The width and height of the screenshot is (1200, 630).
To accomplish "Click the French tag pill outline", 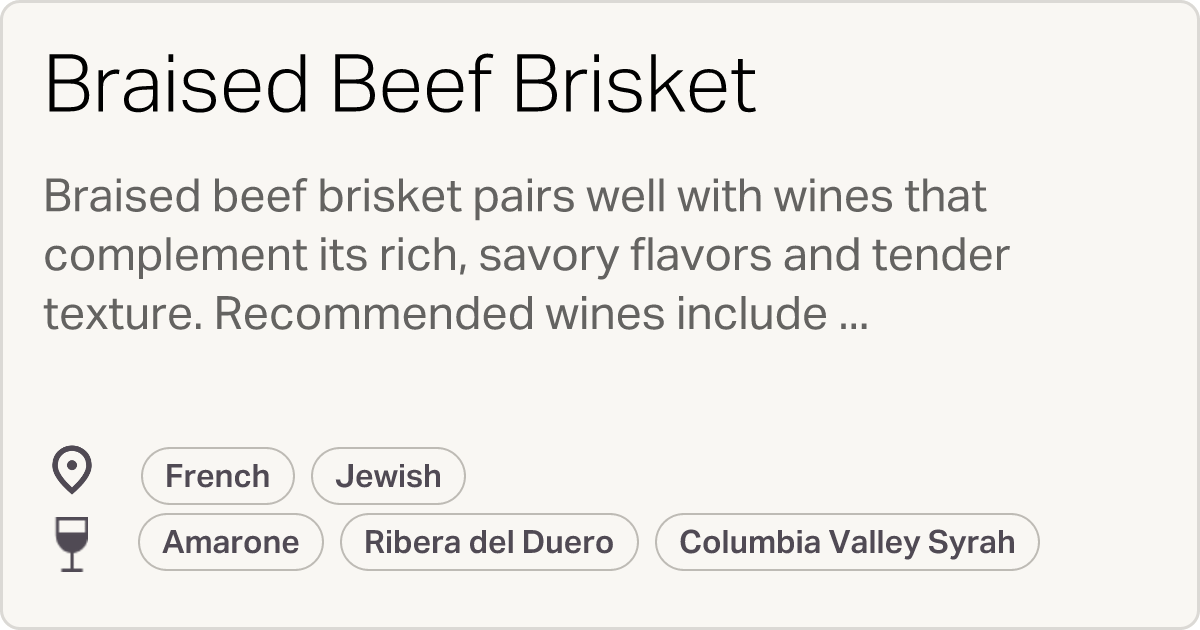I will pyautogui.click(x=217, y=475).
